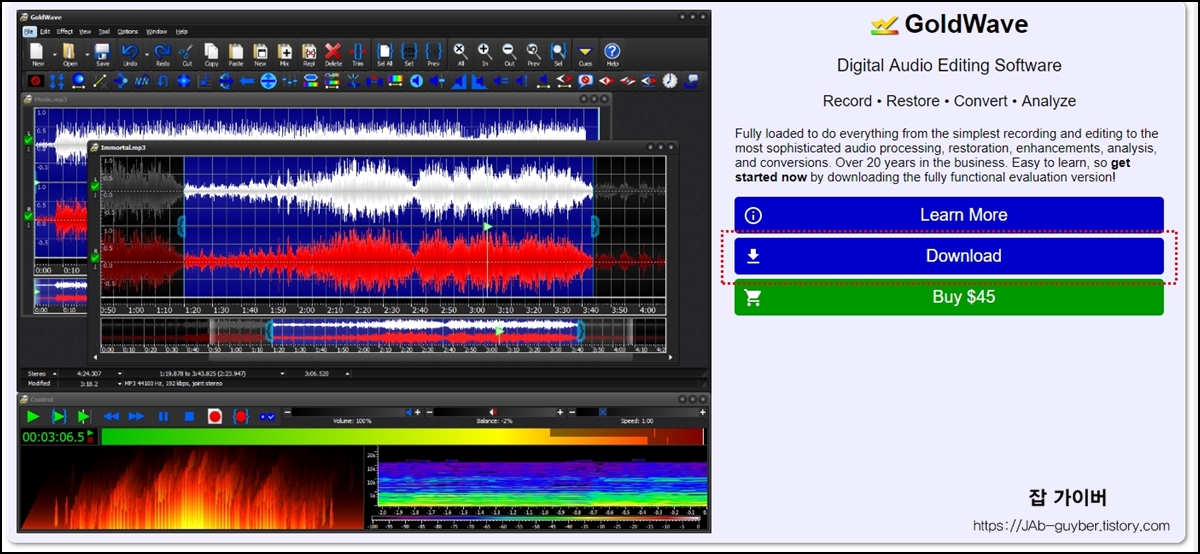Screen dimensions: 1200x554
Task: Click the Paste toolbar icon
Action: [236, 52]
